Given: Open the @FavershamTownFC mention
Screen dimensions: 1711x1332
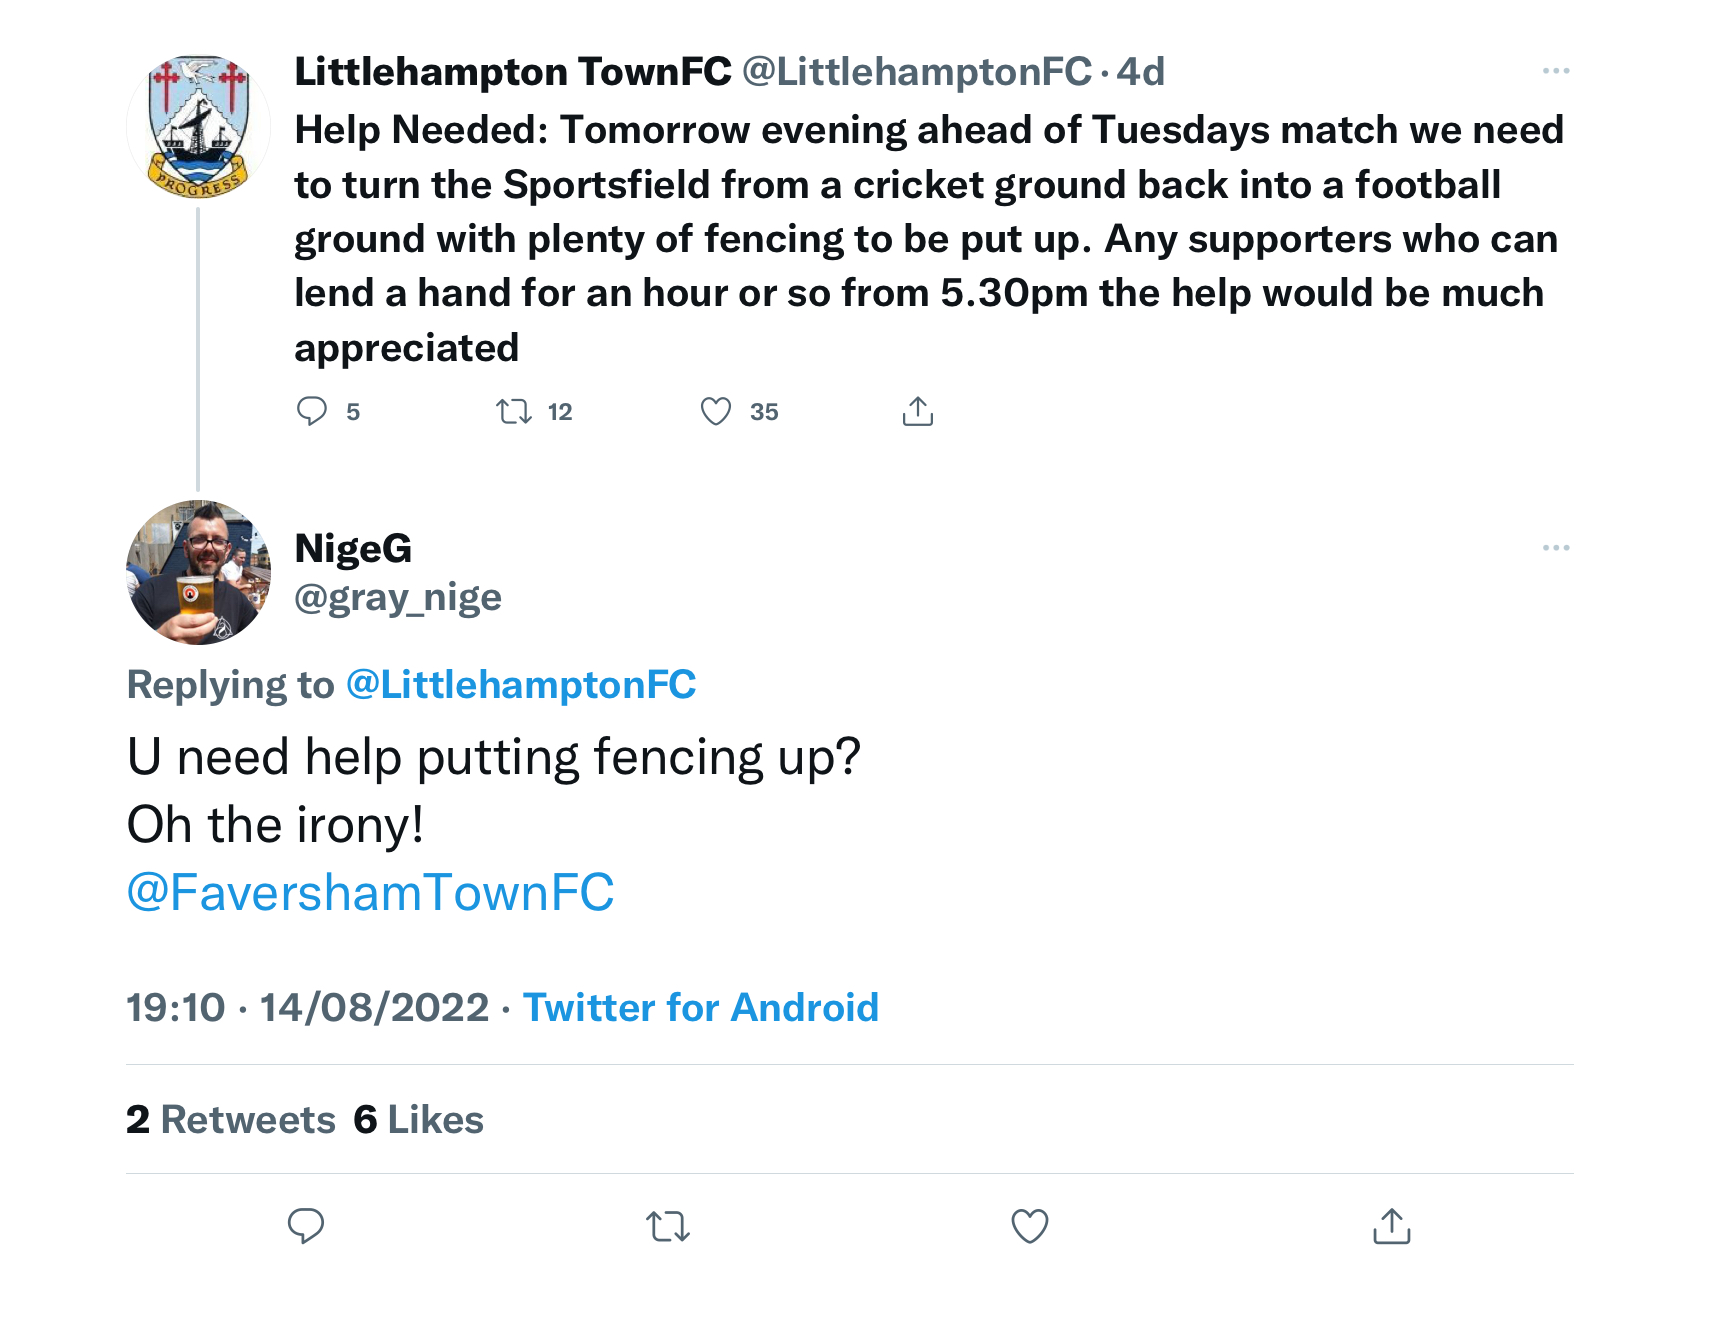Looking at the screenshot, I should click(x=370, y=892).
